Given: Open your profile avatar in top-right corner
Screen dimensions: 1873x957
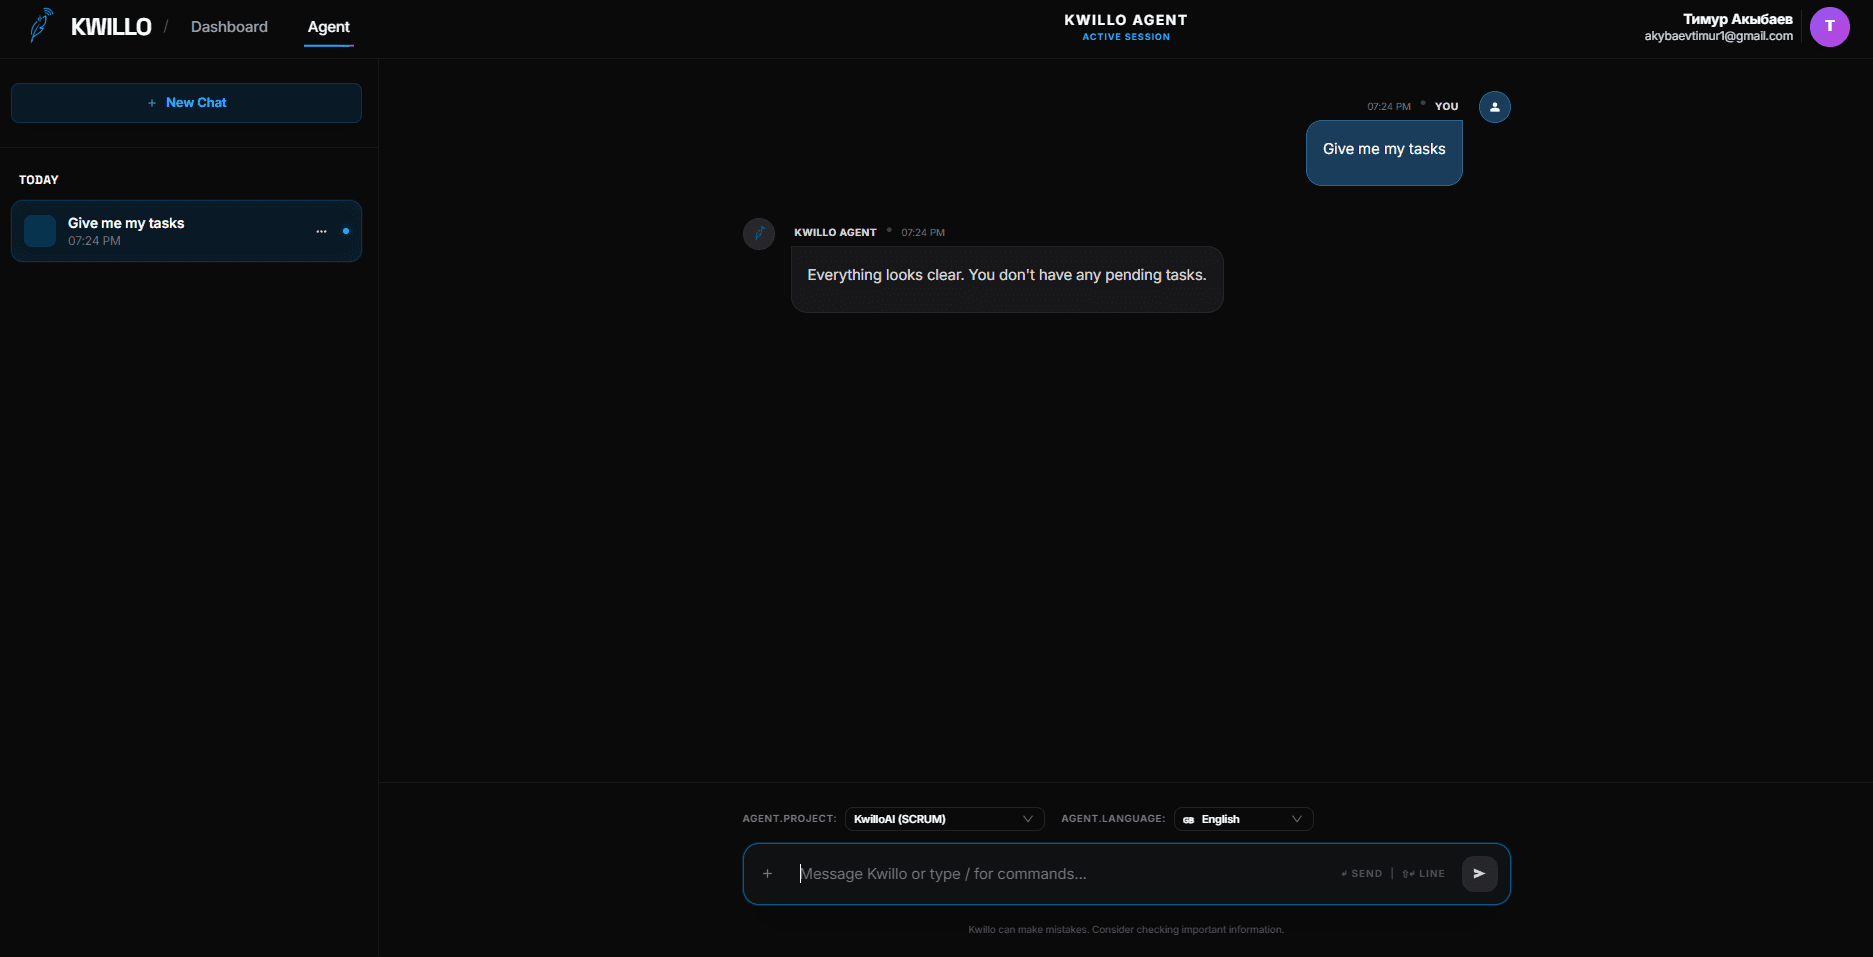Looking at the screenshot, I should click(1829, 26).
